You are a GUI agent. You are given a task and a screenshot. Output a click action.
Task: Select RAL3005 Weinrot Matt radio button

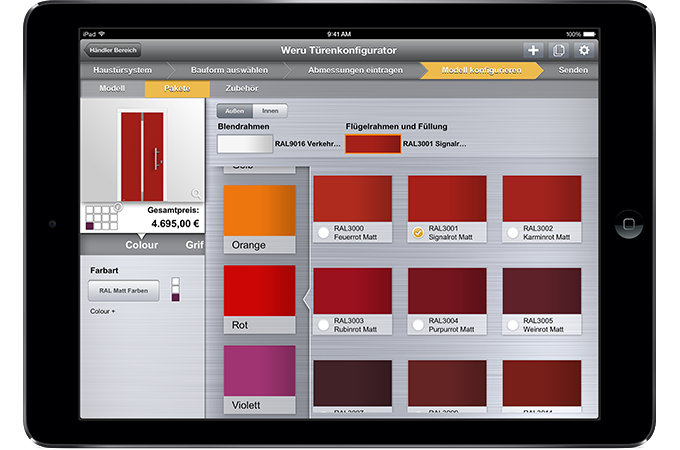coord(513,325)
